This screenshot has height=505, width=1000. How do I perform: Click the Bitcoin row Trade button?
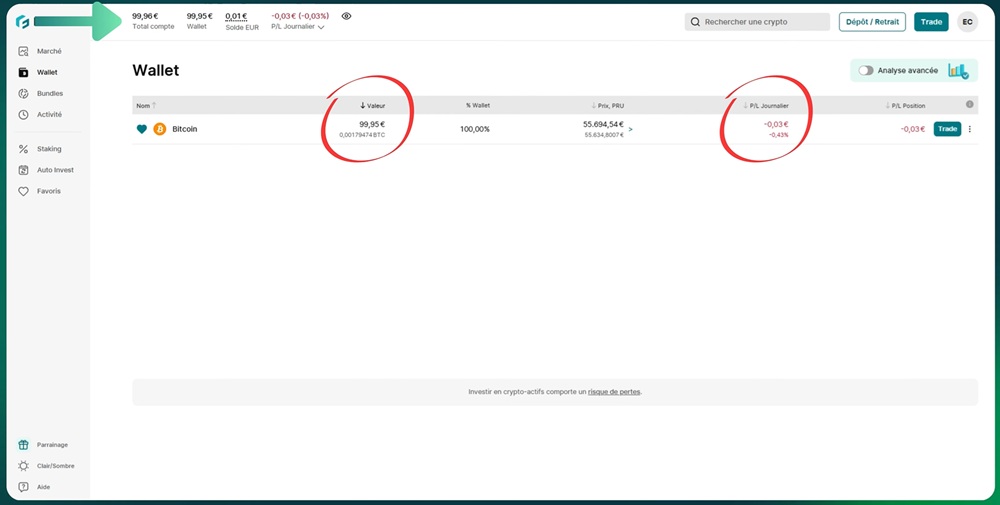(x=947, y=129)
